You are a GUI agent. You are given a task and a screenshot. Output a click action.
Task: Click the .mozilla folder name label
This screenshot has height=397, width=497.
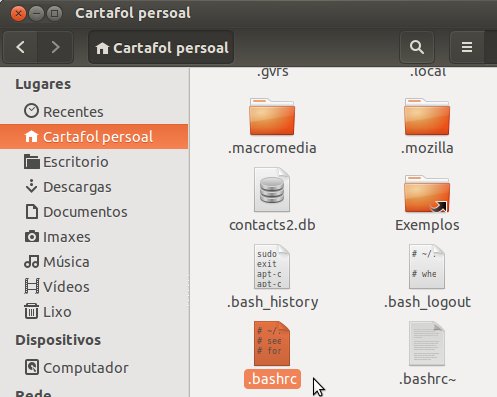(x=427, y=148)
